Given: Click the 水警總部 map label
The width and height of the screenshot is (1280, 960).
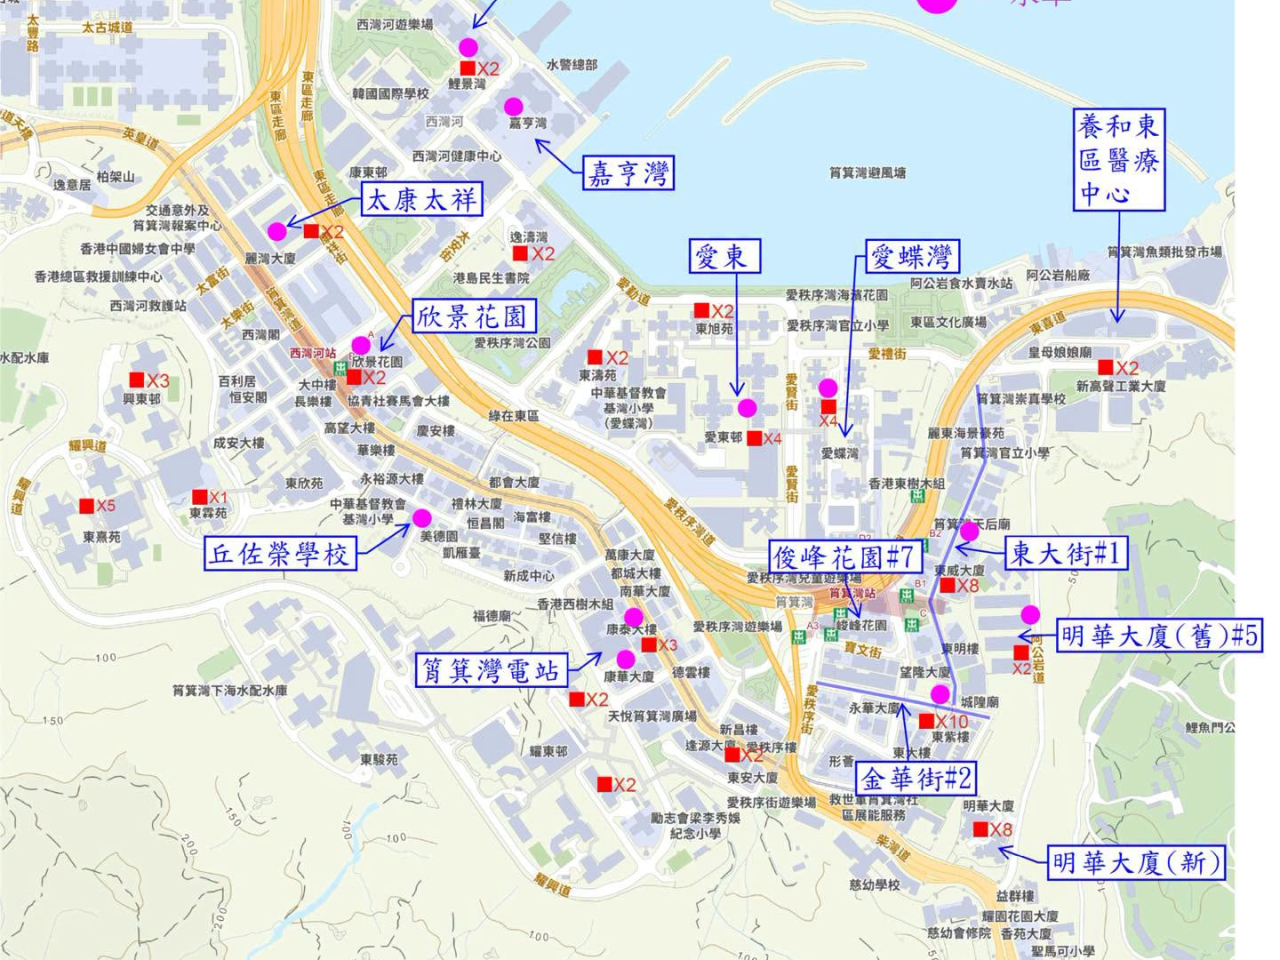Looking at the screenshot, I should coord(572,64).
